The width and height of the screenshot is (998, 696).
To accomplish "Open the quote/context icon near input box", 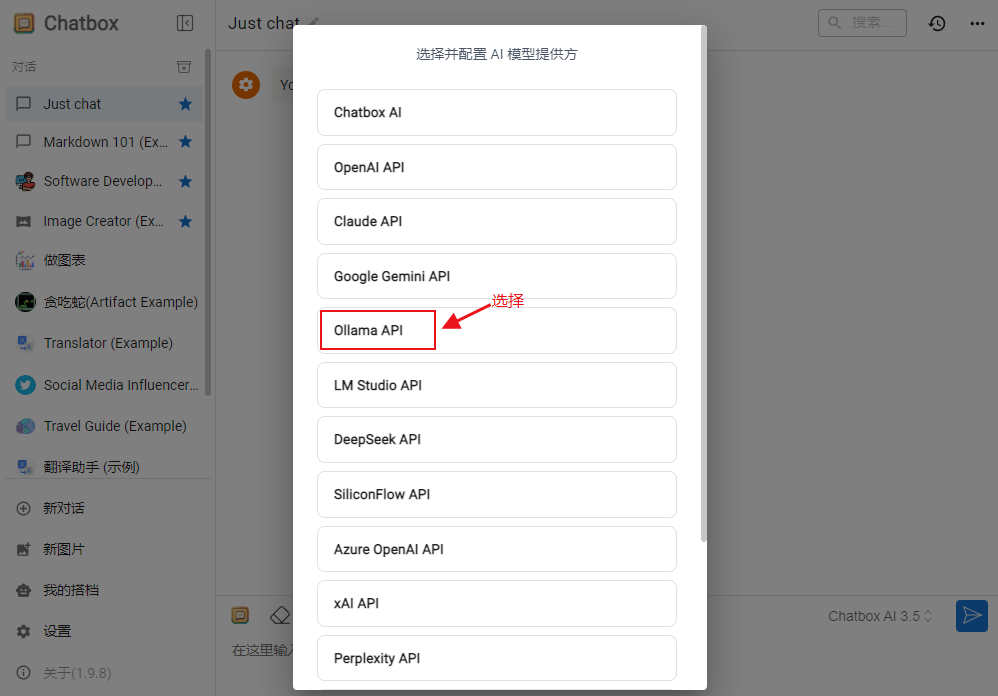I will coord(240,615).
